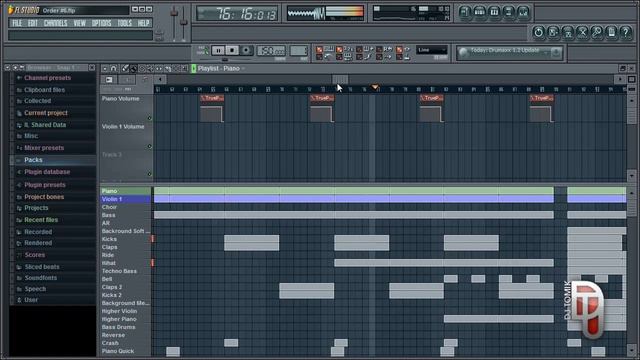The width and height of the screenshot is (640, 360).
Task: Select the paint brush tool in playlist
Action: pos(133,69)
